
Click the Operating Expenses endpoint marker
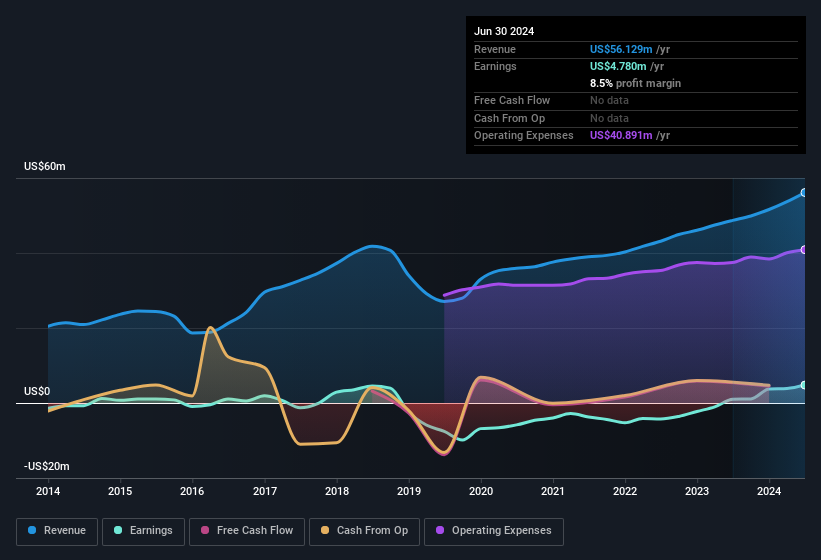pyautogui.click(x=804, y=250)
